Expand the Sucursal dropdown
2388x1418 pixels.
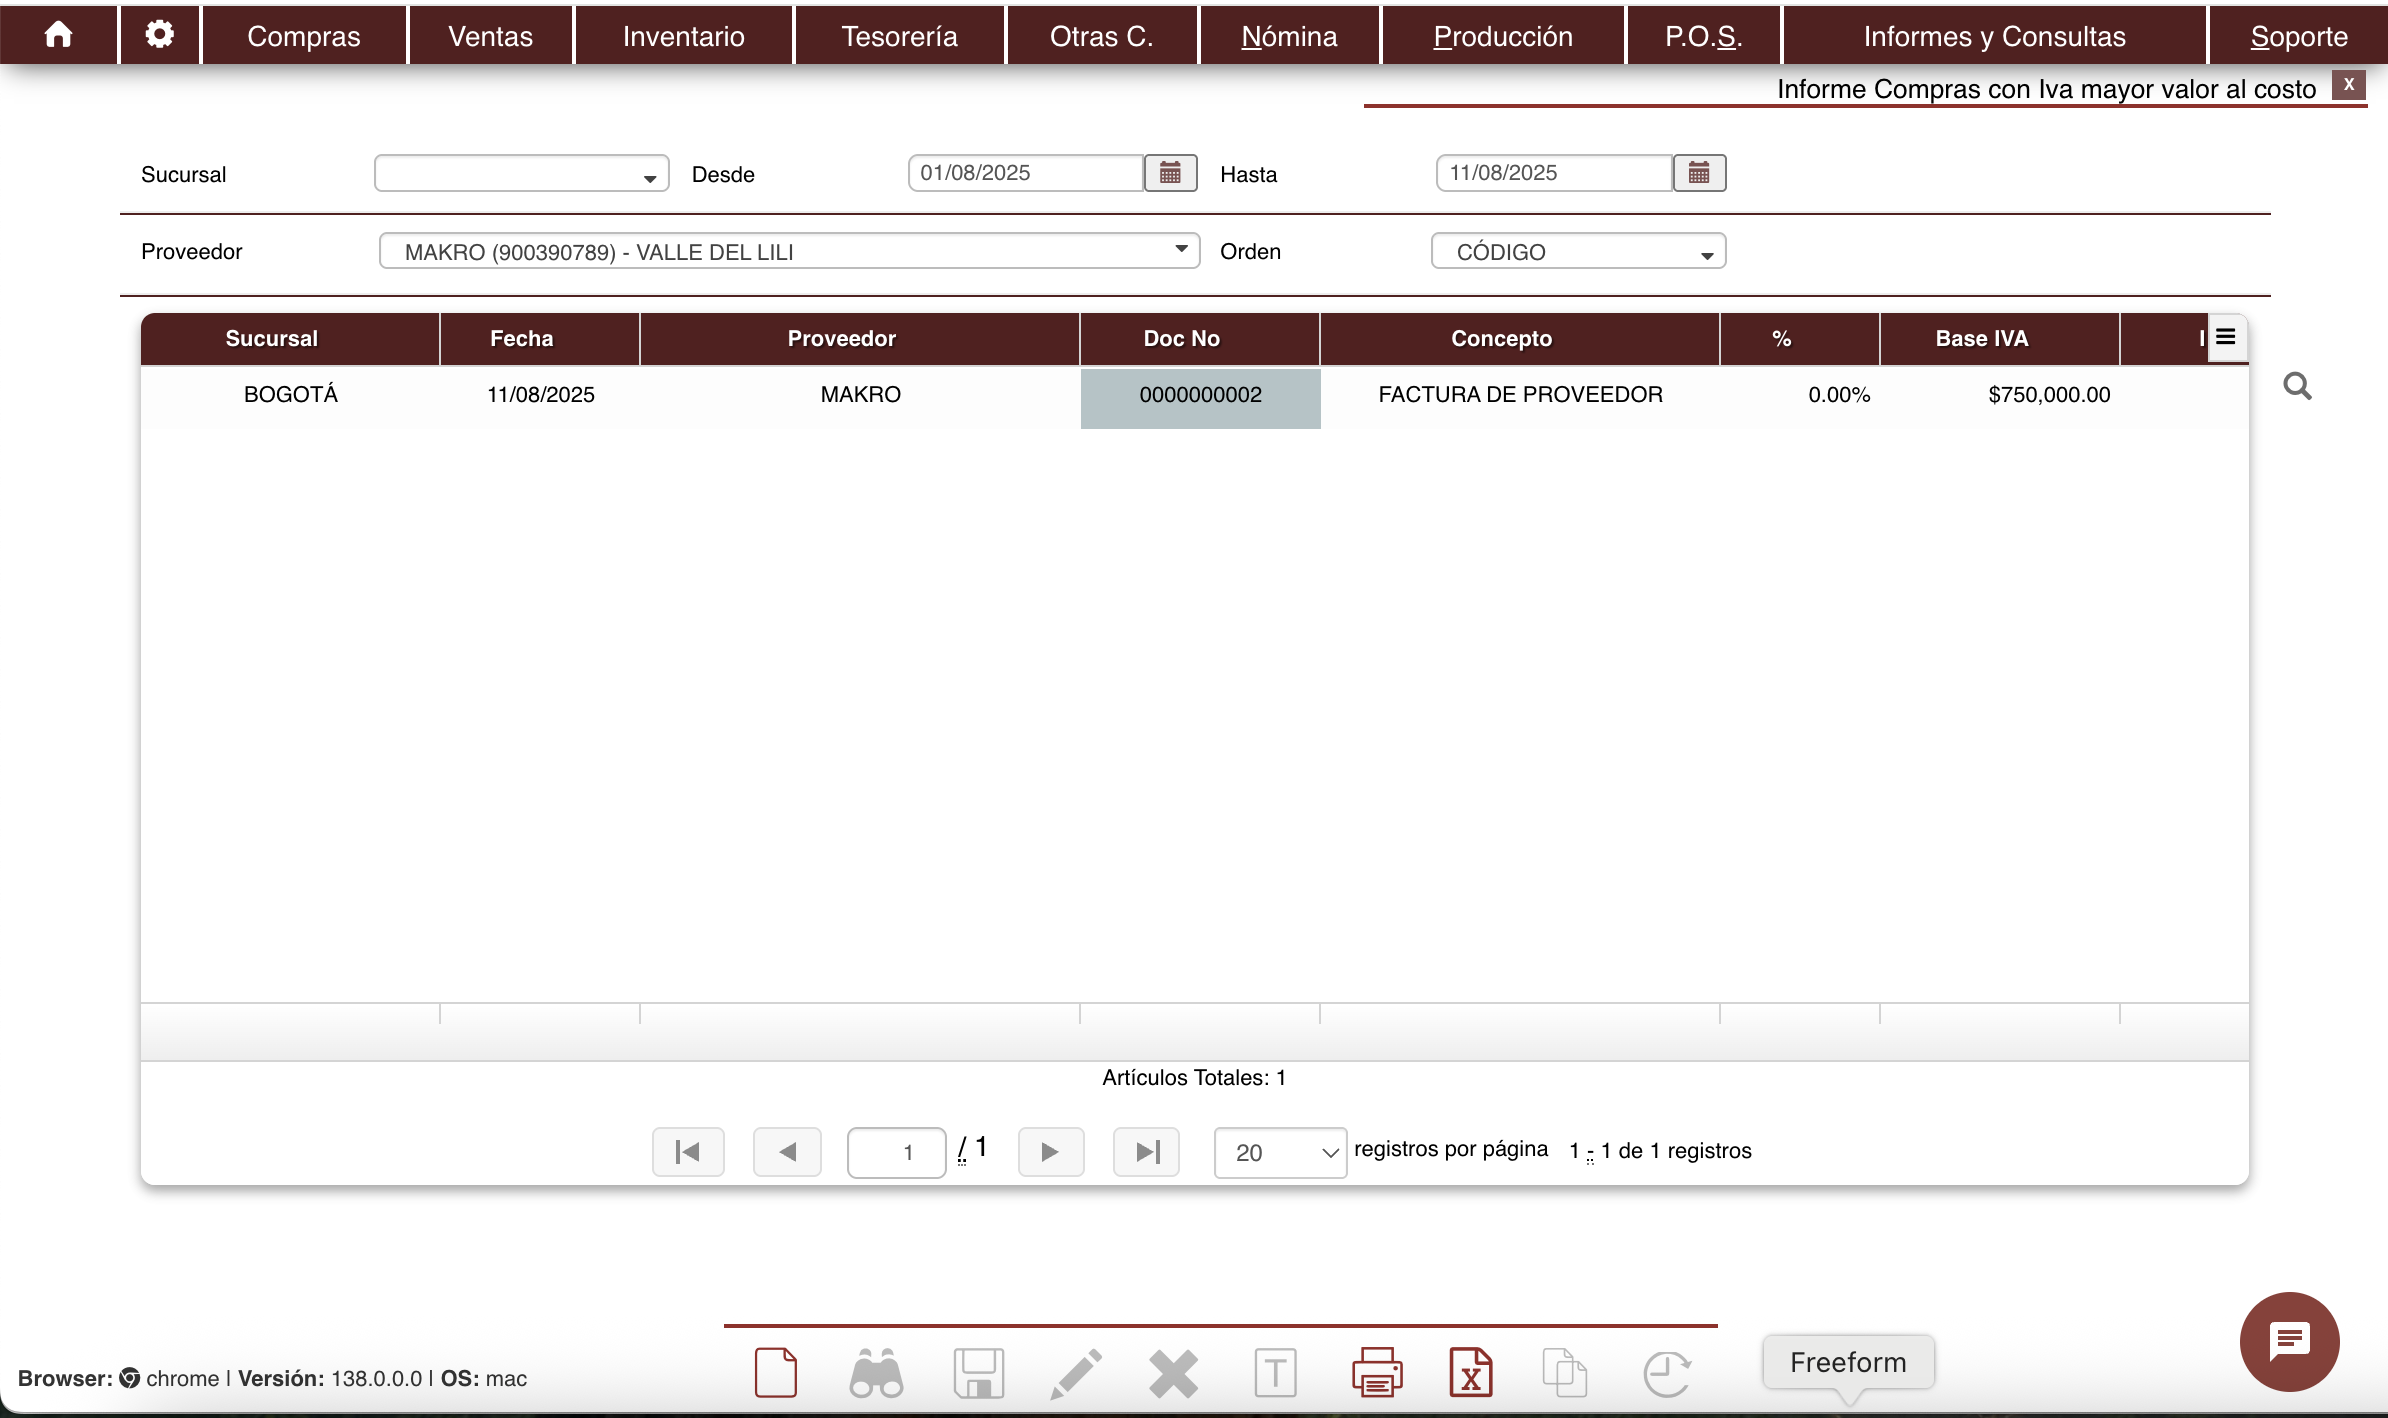point(521,174)
